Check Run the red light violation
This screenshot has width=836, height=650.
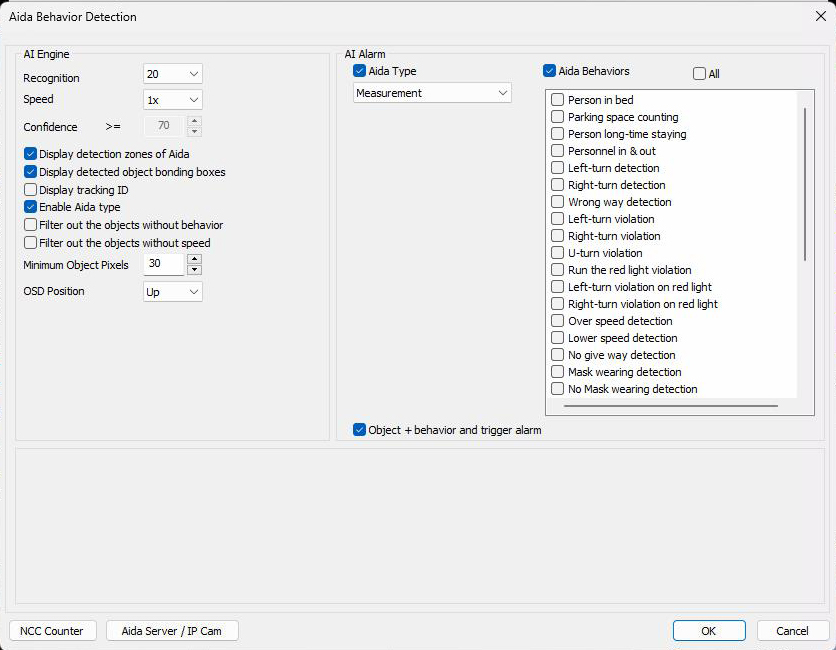[557, 270]
